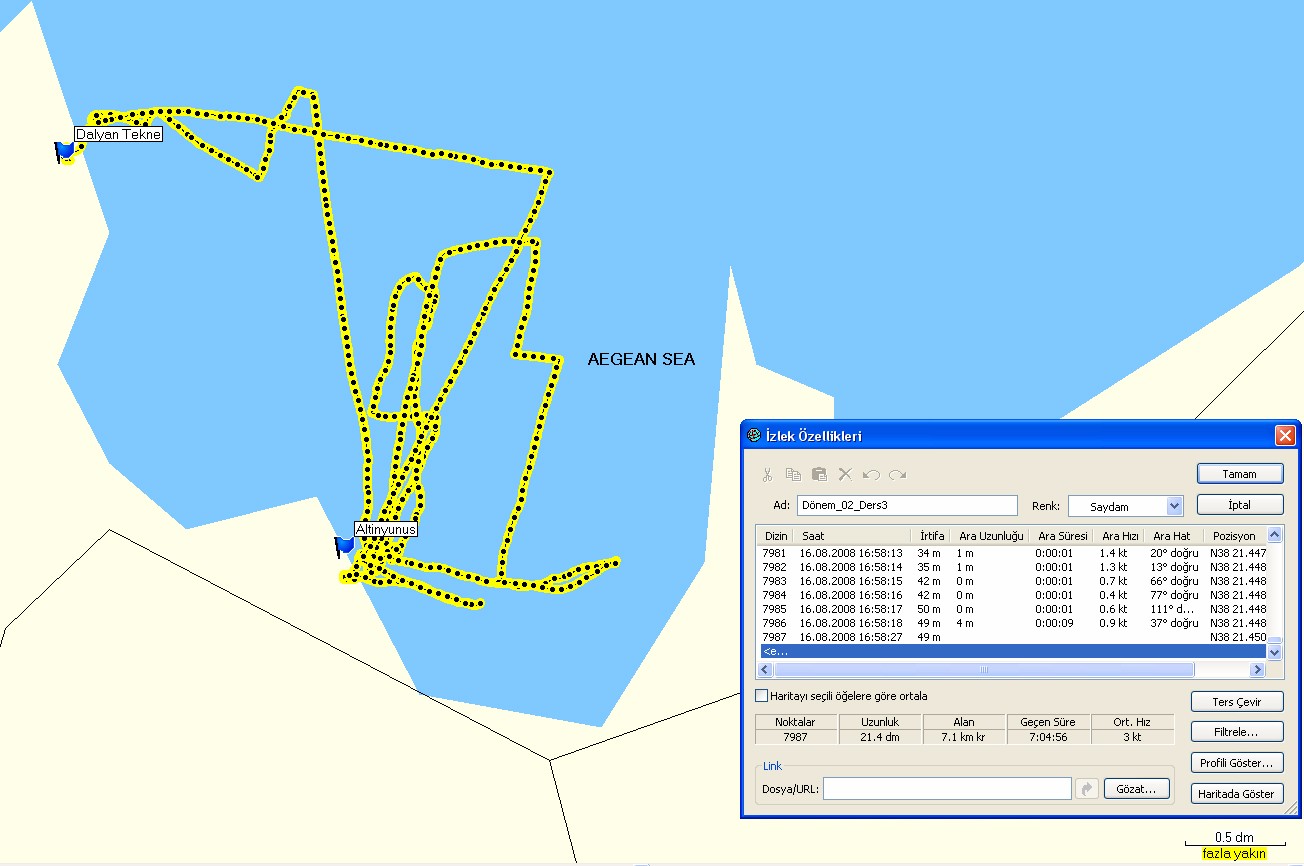Click the globe icon in İzlek Özellikleri title

(754, 435)
